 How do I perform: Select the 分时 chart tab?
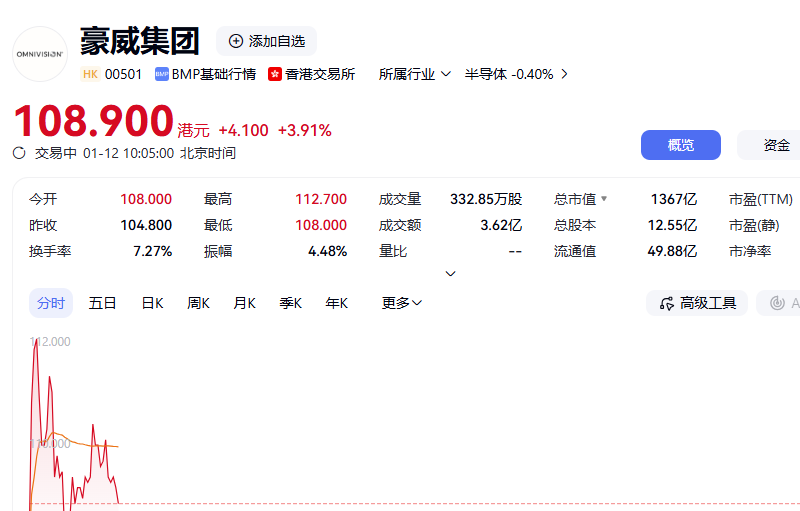(x=51, y=303)
